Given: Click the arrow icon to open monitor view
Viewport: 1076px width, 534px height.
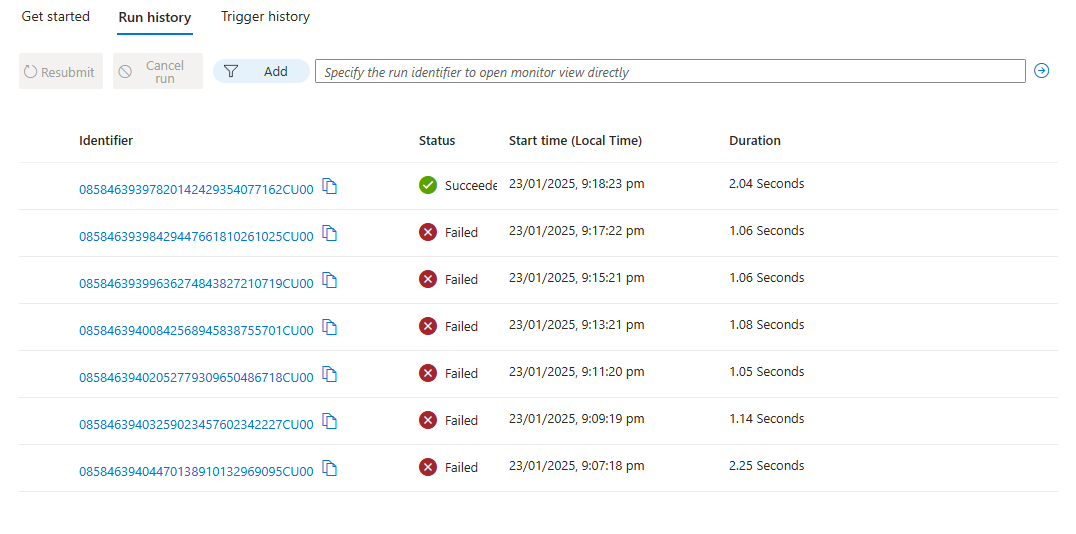Looking at the screenshot, I should point(1041,71).
